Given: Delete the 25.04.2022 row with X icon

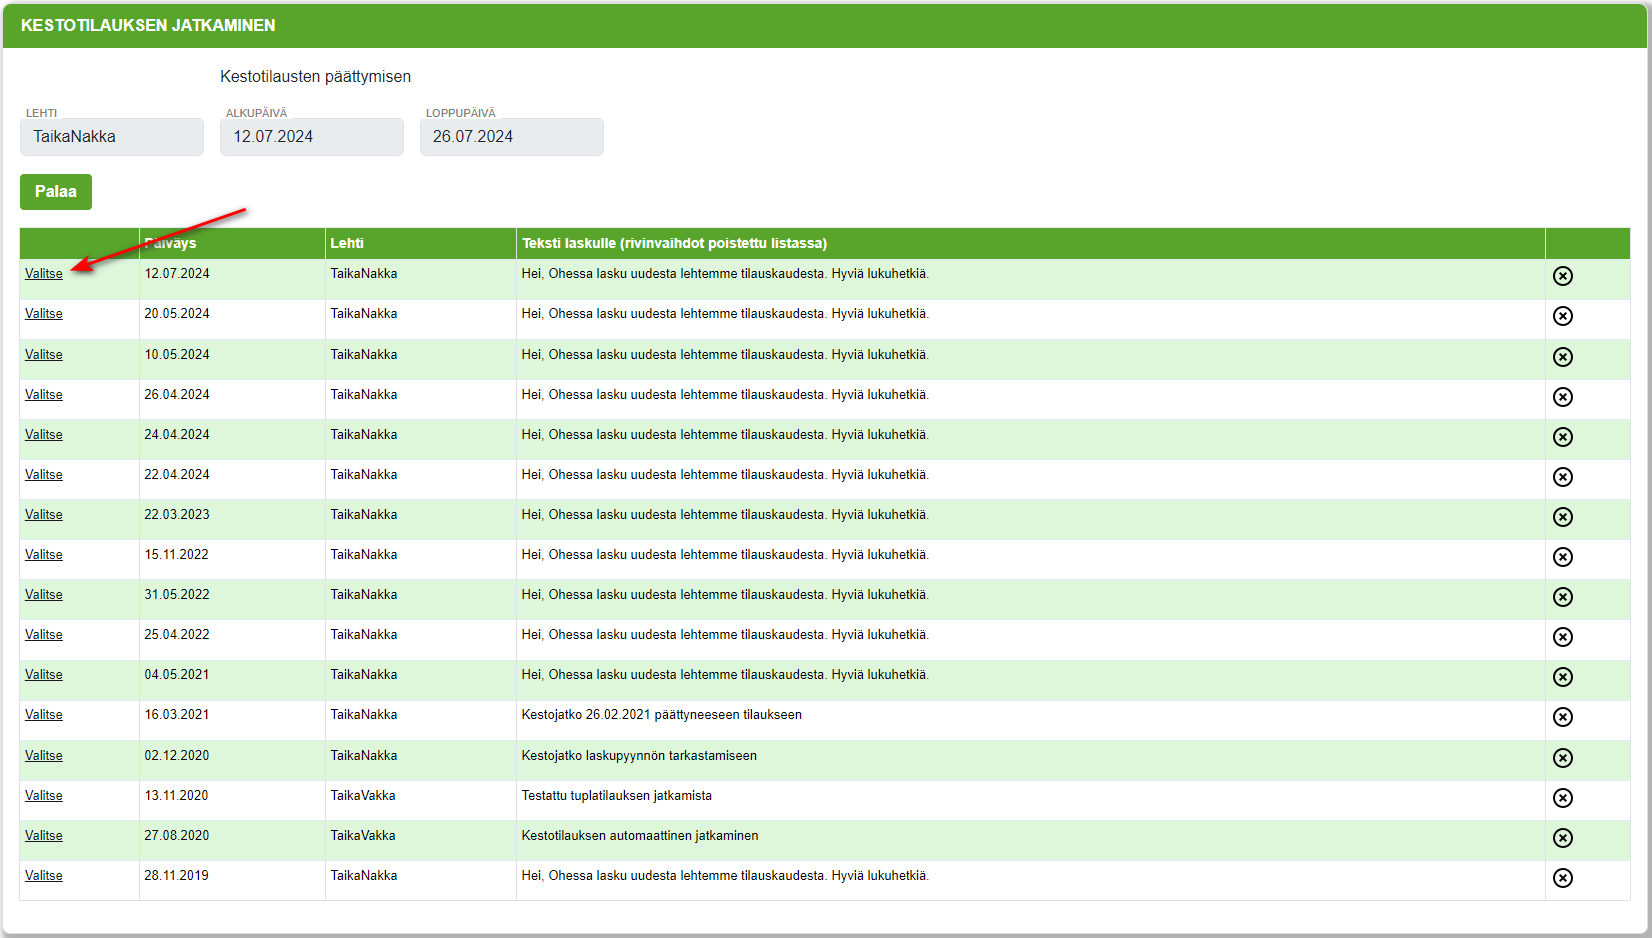Looking at the screenshot, I should (x=1562, y=637).
